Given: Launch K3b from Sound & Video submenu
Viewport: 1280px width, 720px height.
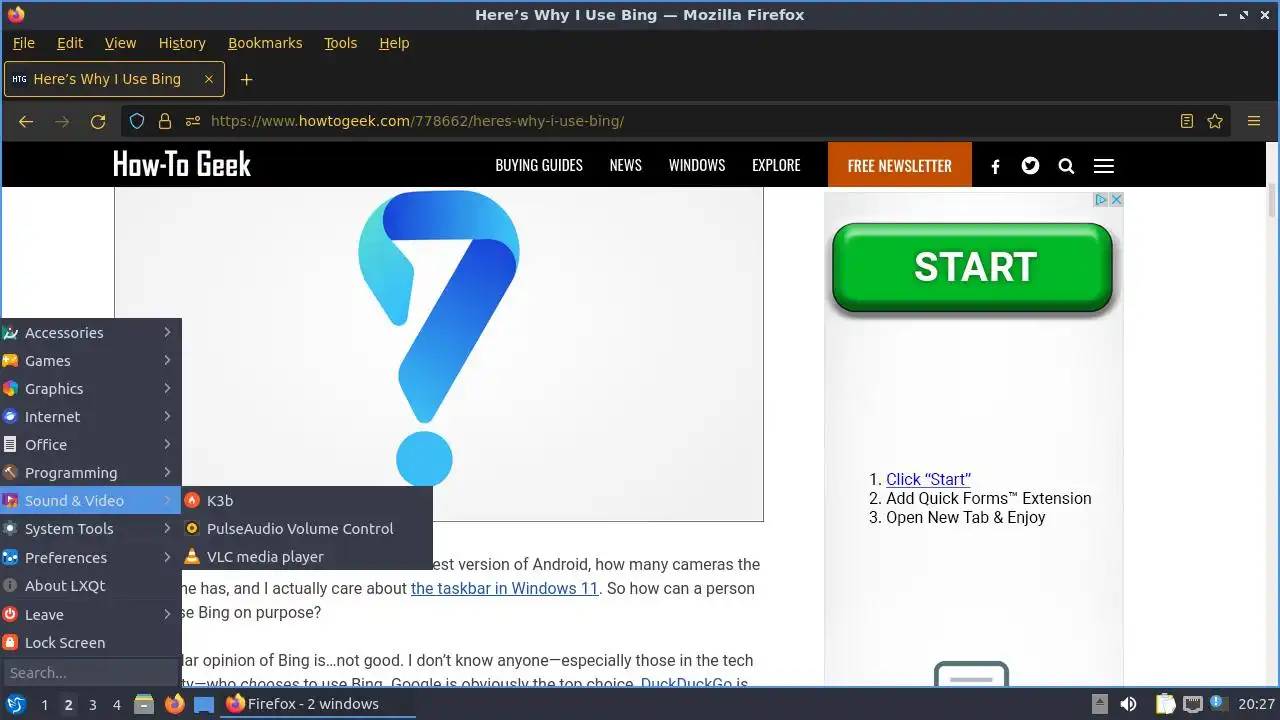Looking at the screenshot, I should (x=307, y=501).
